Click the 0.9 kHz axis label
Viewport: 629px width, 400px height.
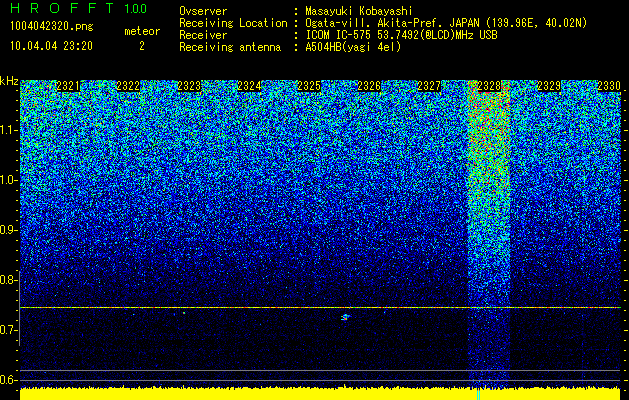(9, 230)
